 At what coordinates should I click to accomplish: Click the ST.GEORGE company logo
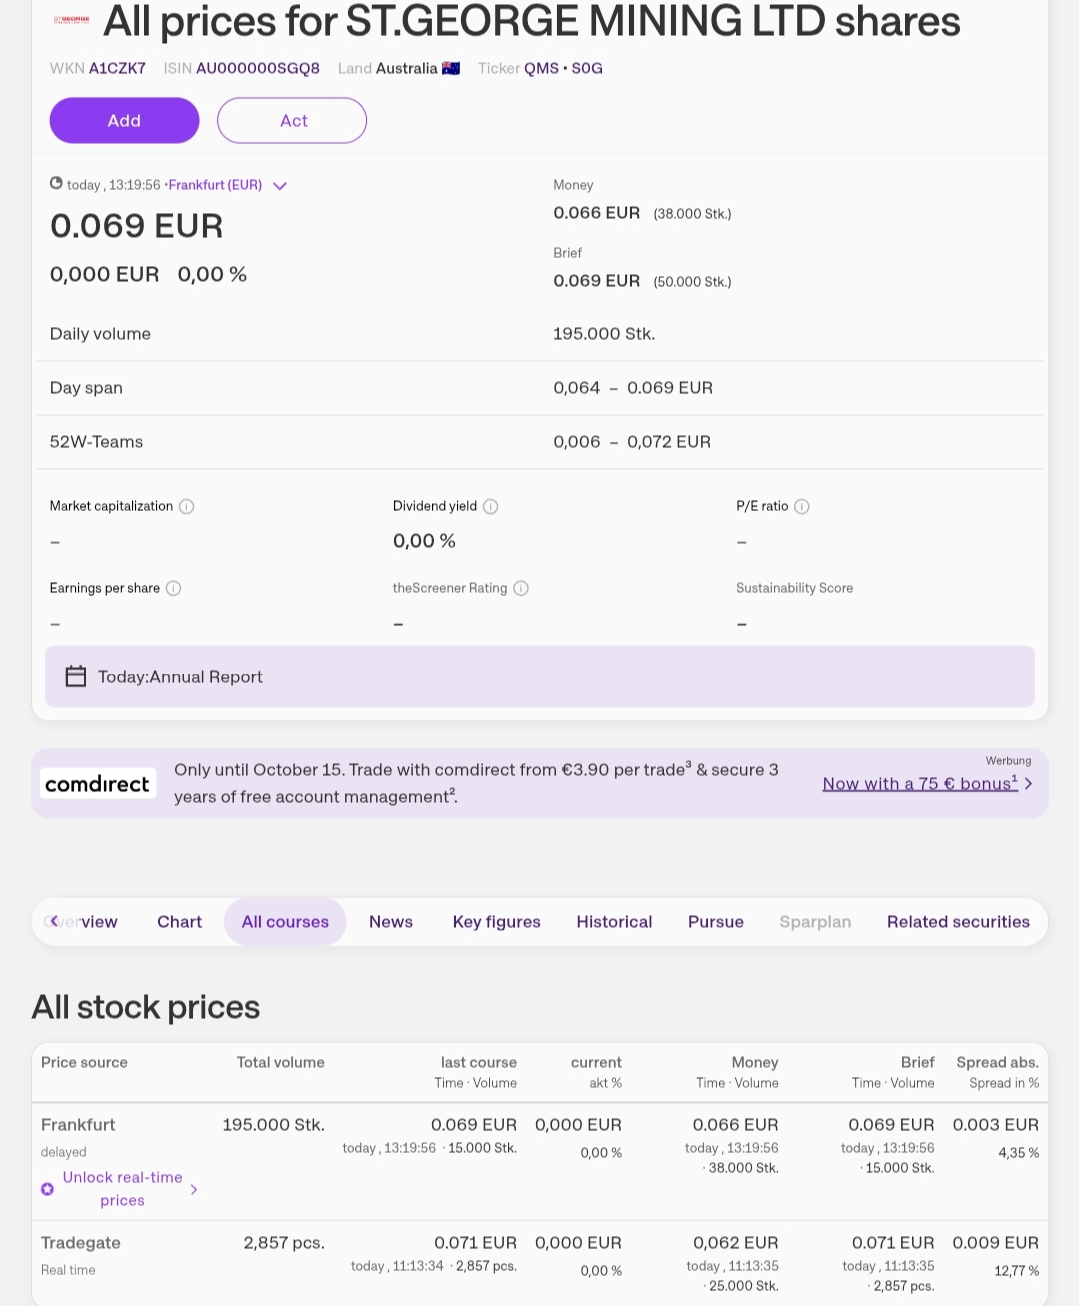pos(71,20)
